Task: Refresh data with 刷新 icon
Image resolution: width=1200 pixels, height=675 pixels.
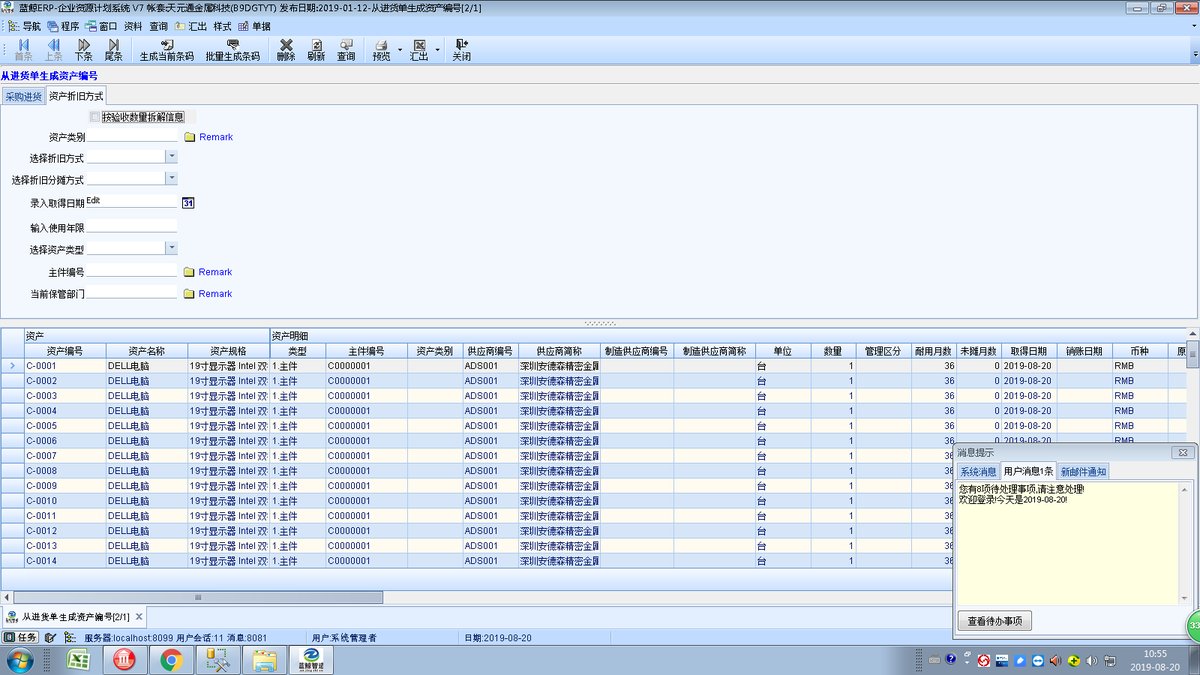Action: [x=316, y=50]
